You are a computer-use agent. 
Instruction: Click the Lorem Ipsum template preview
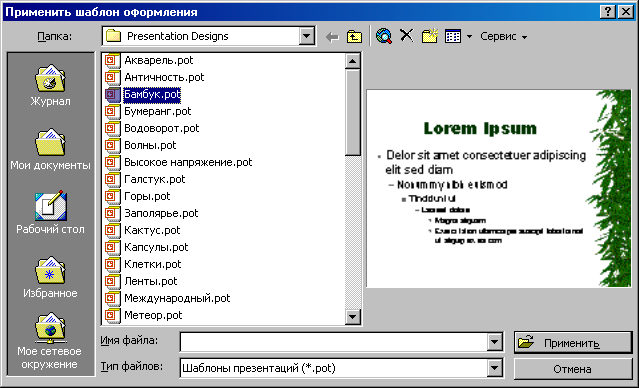click(498, 188)
